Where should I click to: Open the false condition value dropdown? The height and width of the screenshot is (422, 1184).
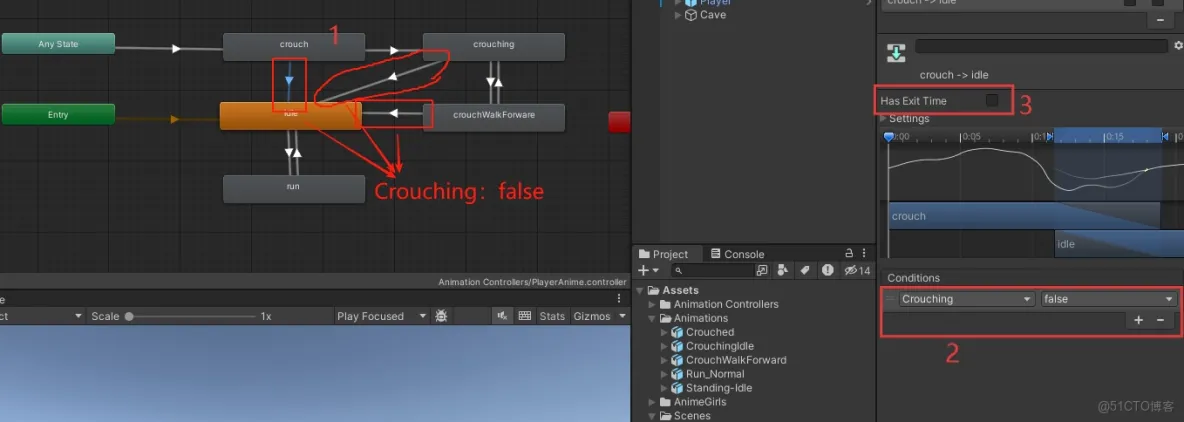1108,299
